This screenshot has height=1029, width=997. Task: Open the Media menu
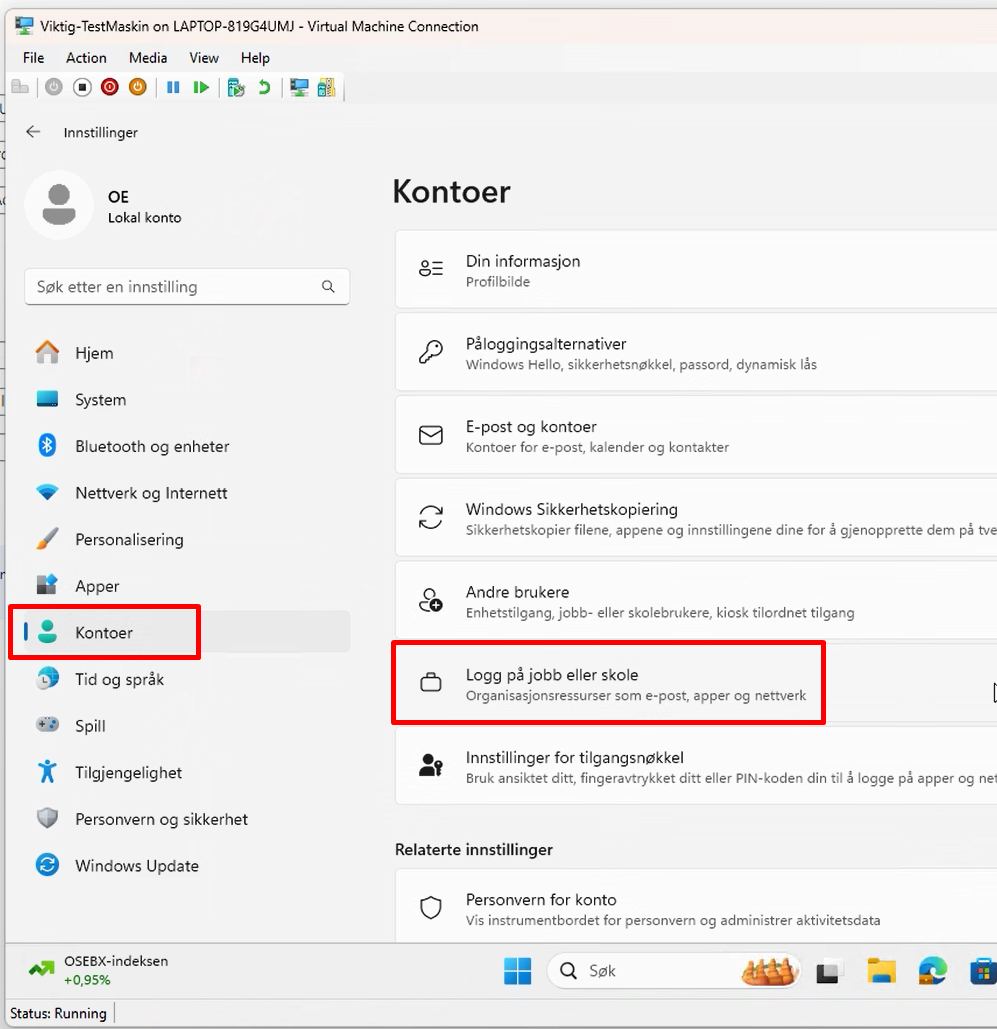[x=148, y=58]
